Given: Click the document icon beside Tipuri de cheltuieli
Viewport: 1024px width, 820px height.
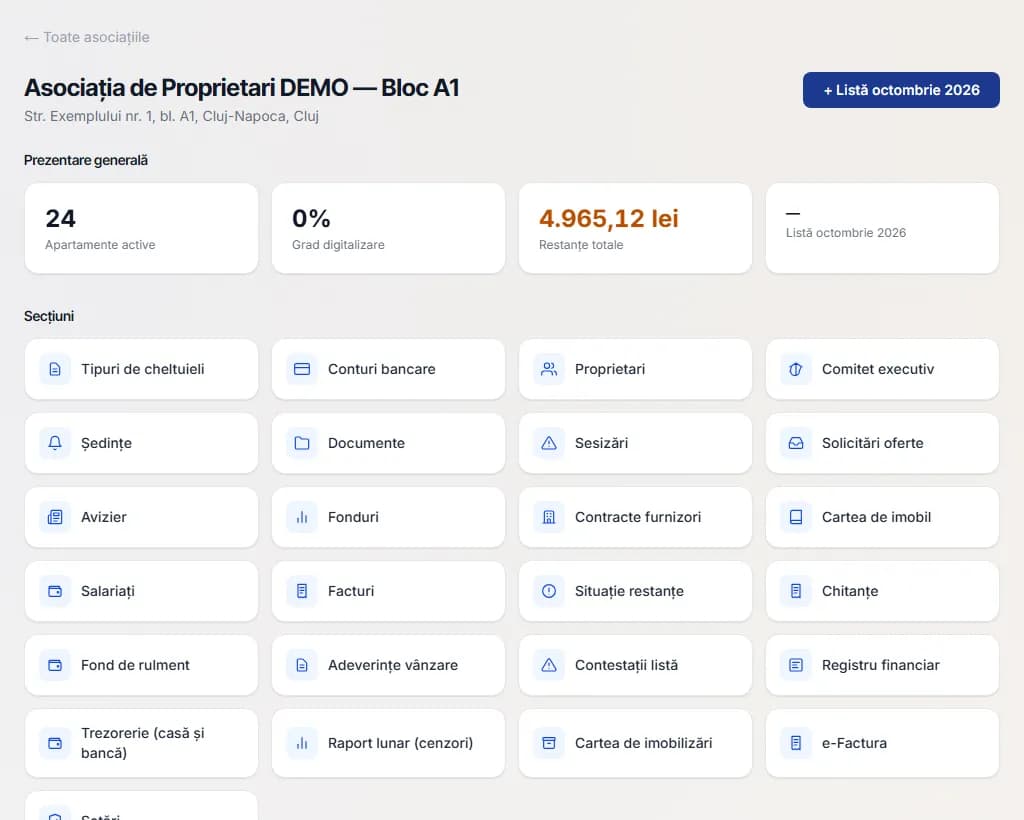Looking at the screenshot, I should [55, 370].
